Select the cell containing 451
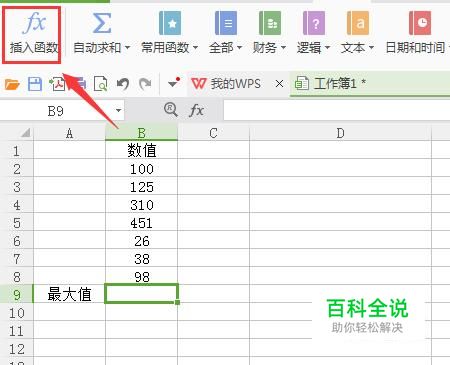450x365 pixels. pos(141,223)
